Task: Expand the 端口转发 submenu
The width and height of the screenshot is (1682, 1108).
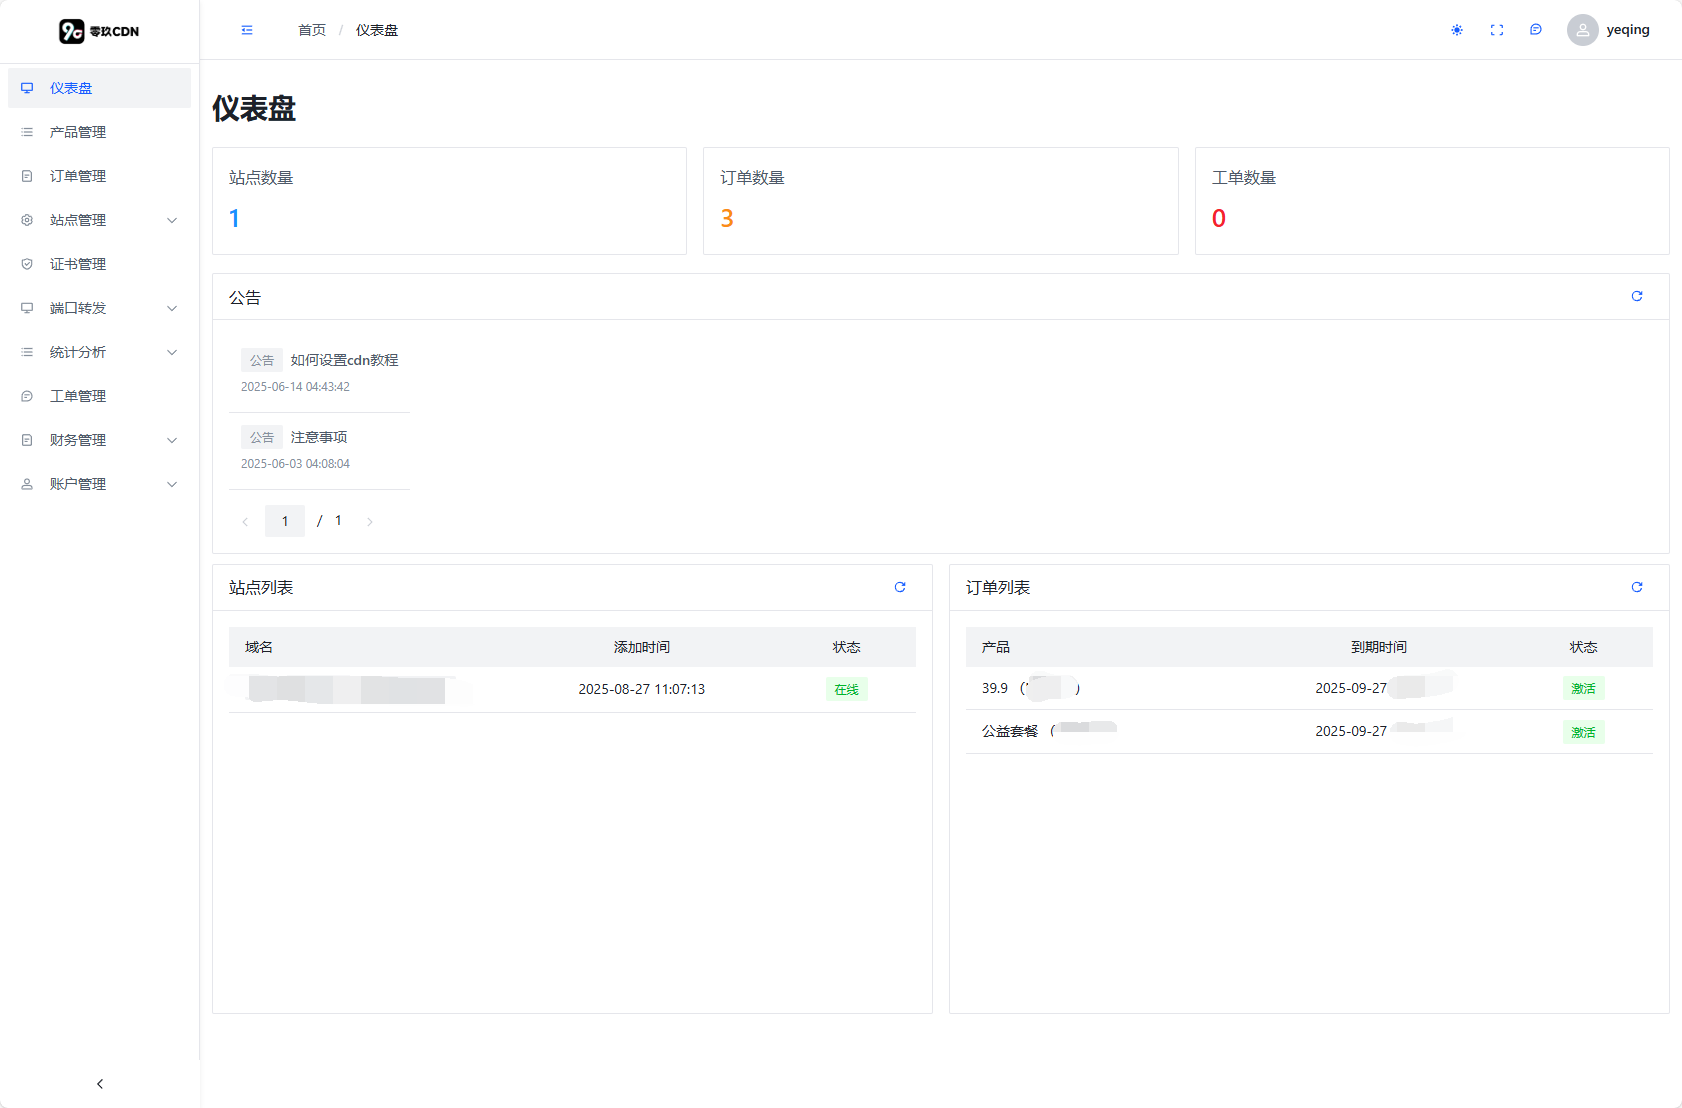Action: click(99, 308)
